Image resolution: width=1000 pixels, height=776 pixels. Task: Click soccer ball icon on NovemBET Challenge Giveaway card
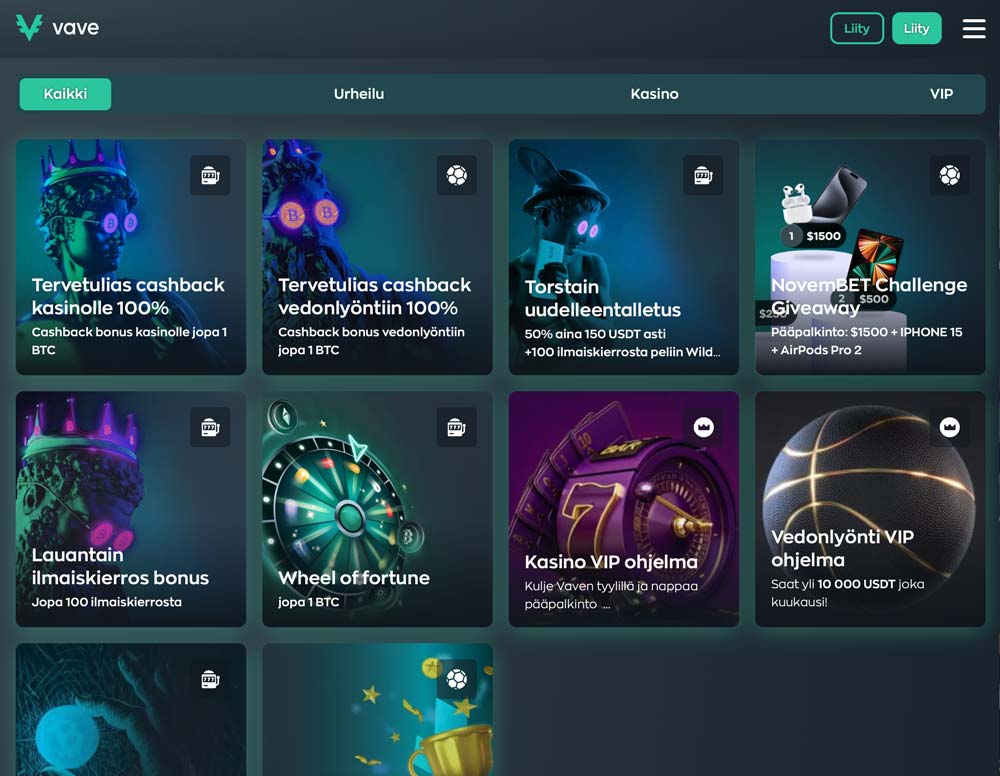pyautogui.click(x=950, y=175)
